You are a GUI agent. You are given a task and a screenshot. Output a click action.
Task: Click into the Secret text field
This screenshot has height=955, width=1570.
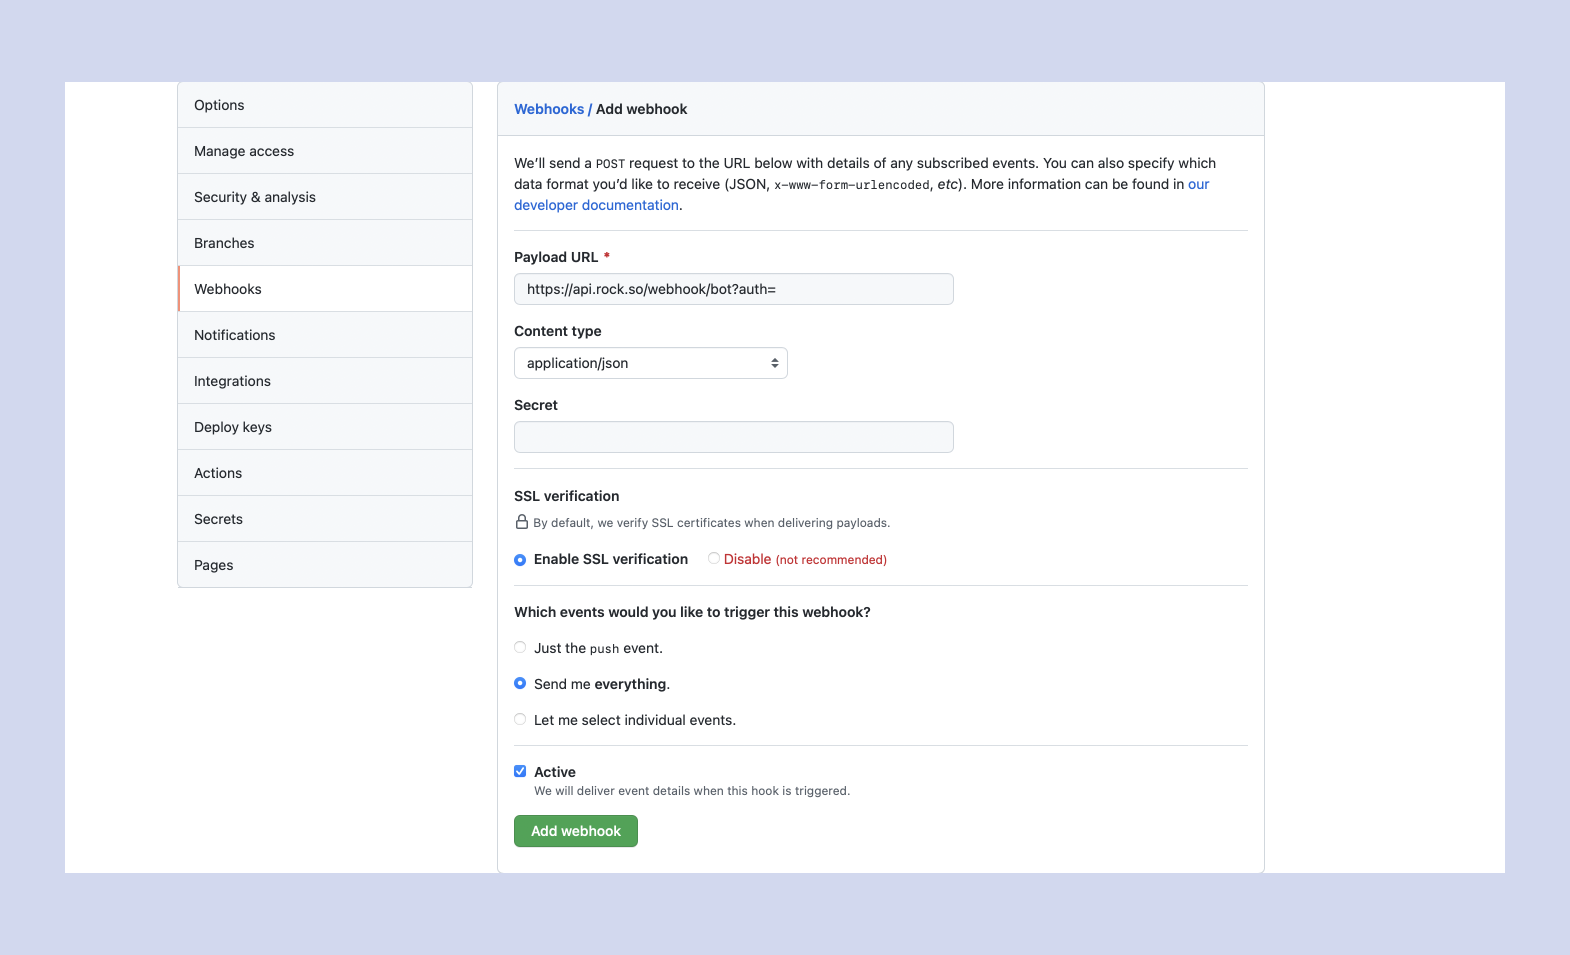(733, 437)
